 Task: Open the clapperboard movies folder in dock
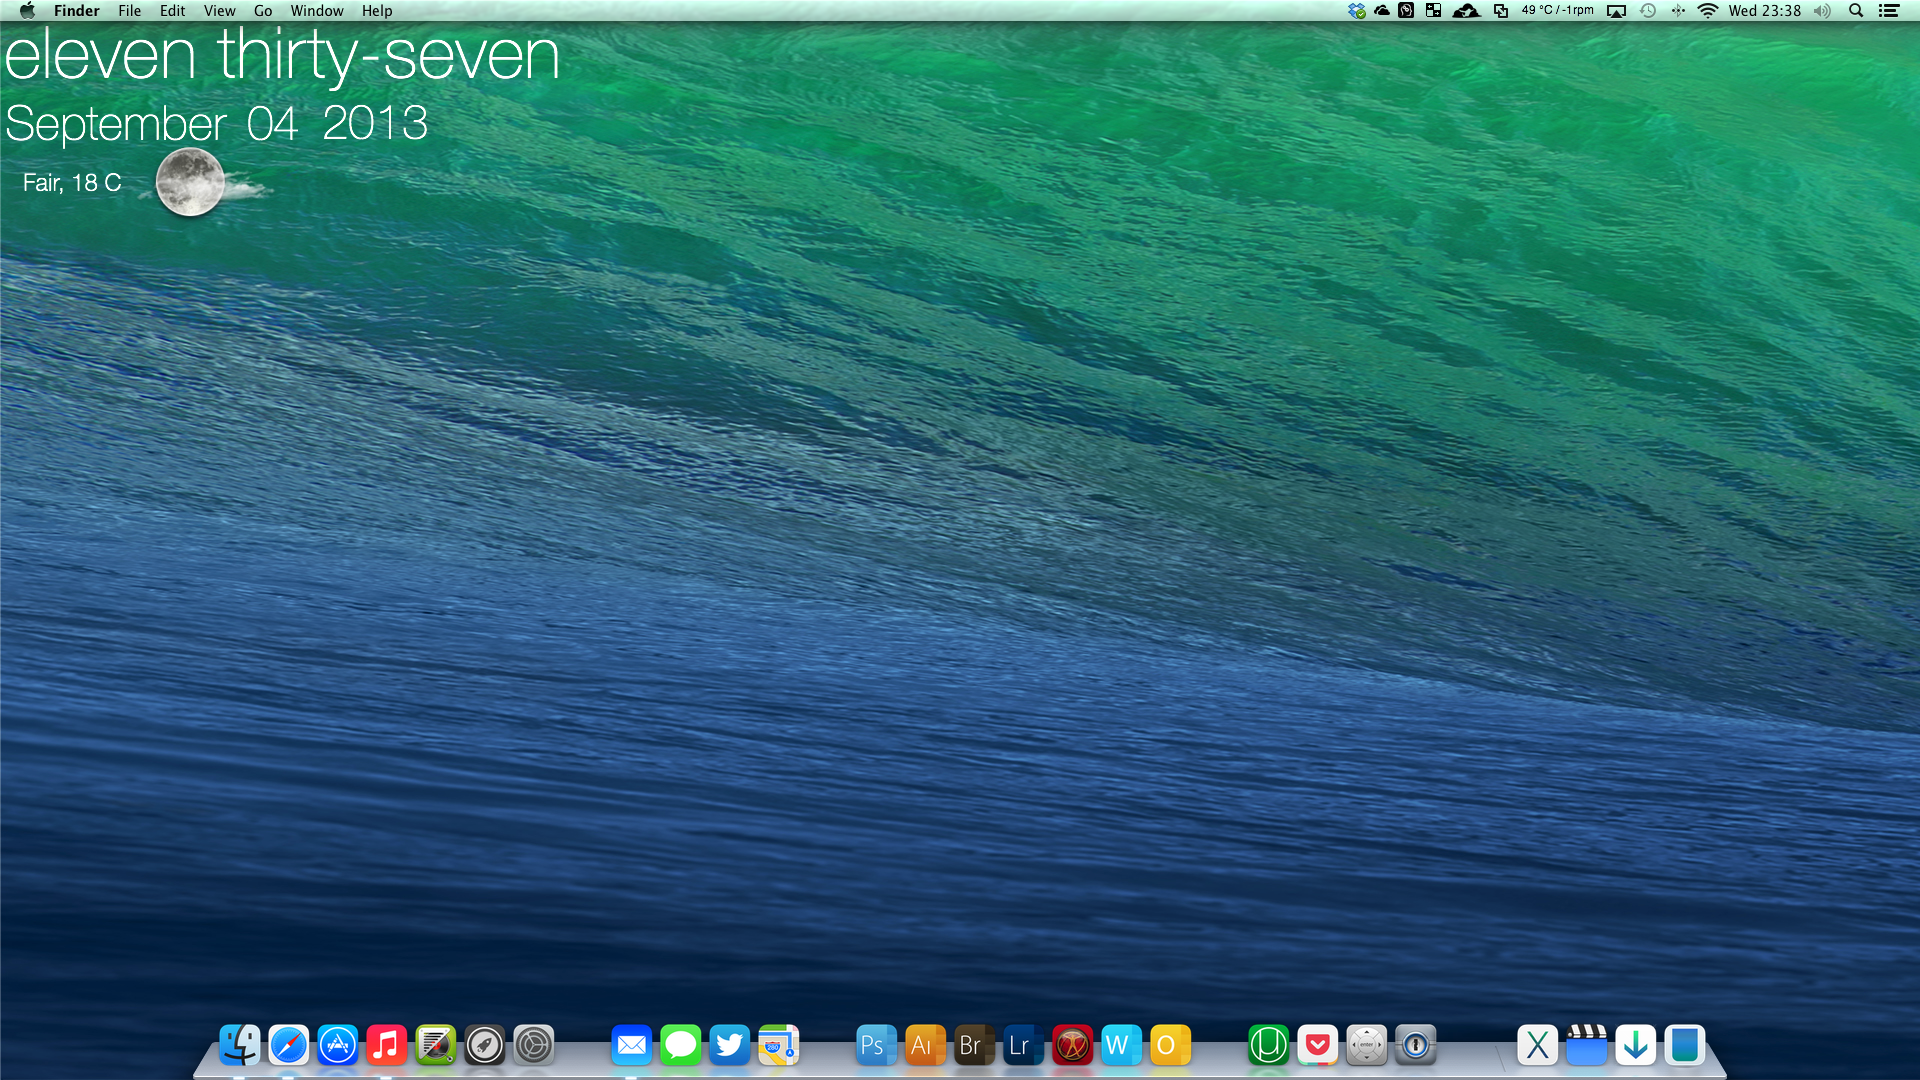click(x=1587, y=1045)
